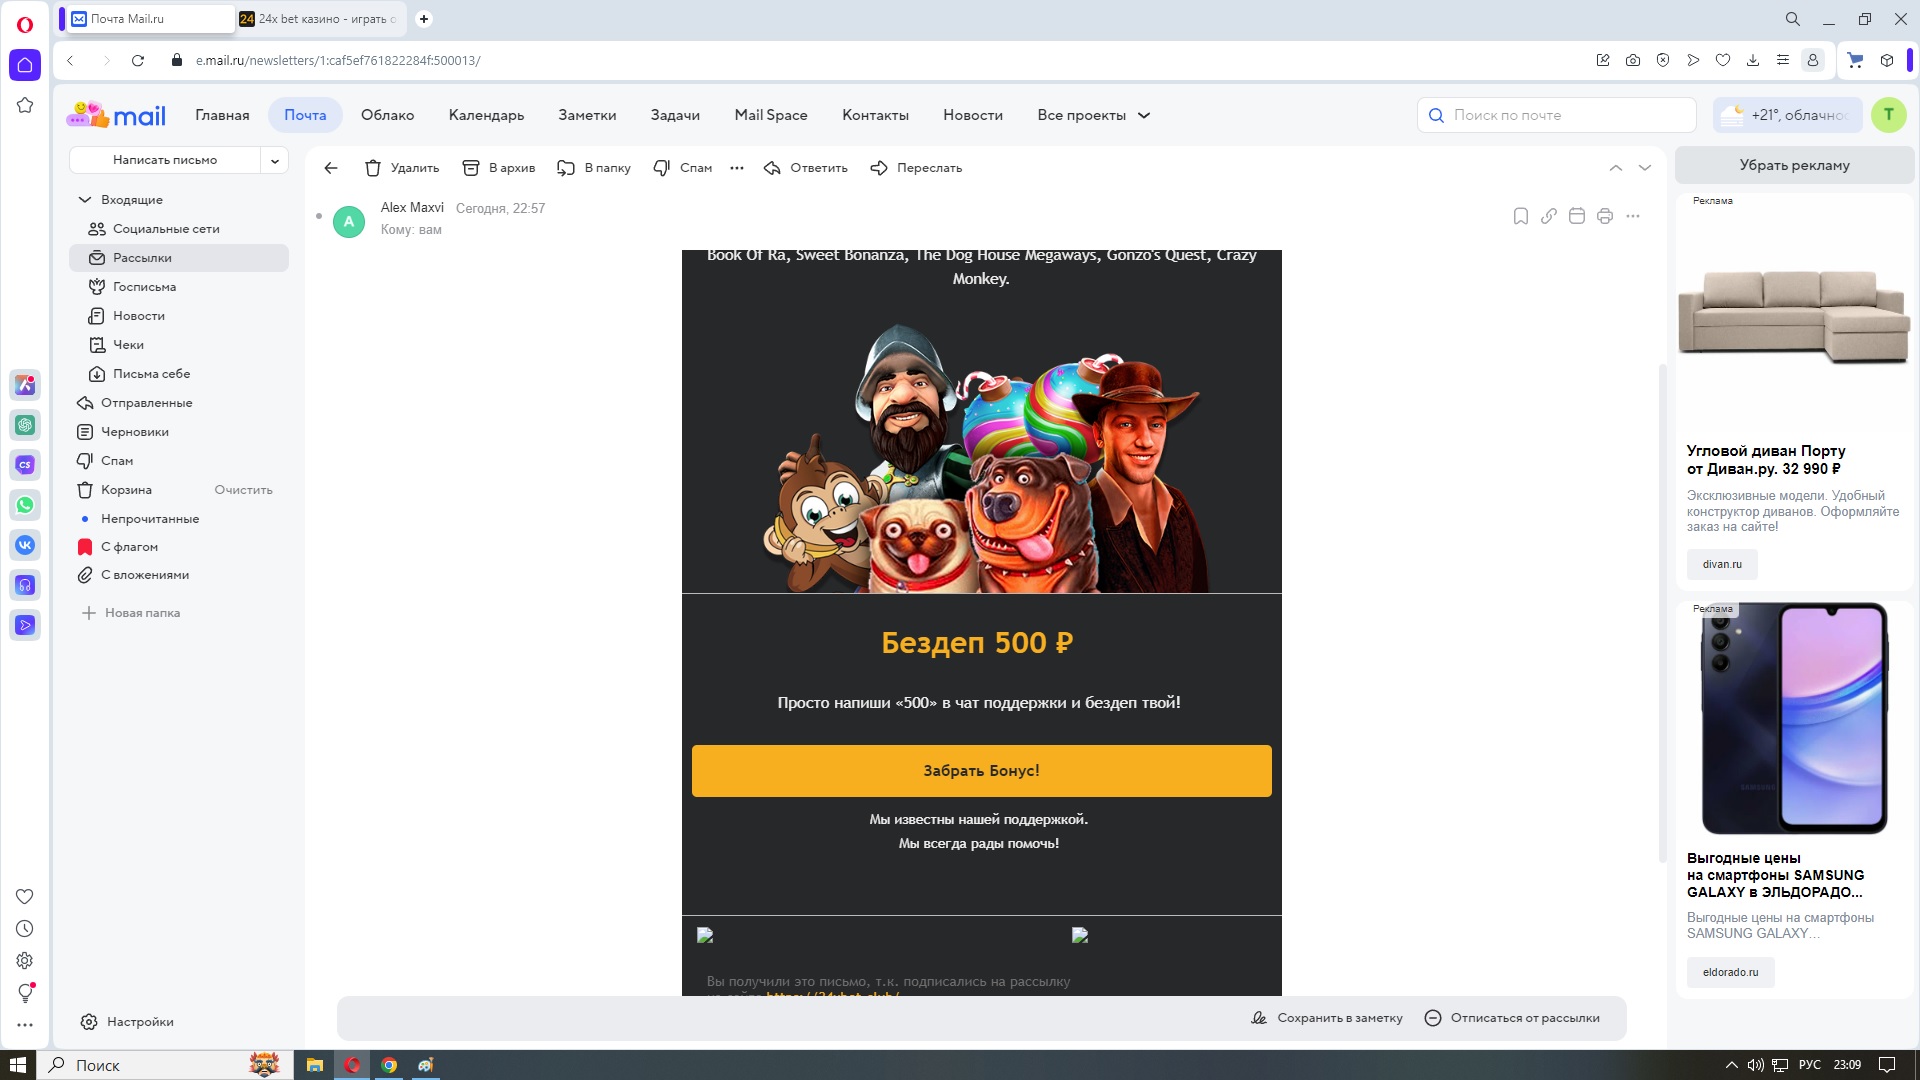Open WhatsApp from Opera sidebar
1920x1080 pixels.
25,505
